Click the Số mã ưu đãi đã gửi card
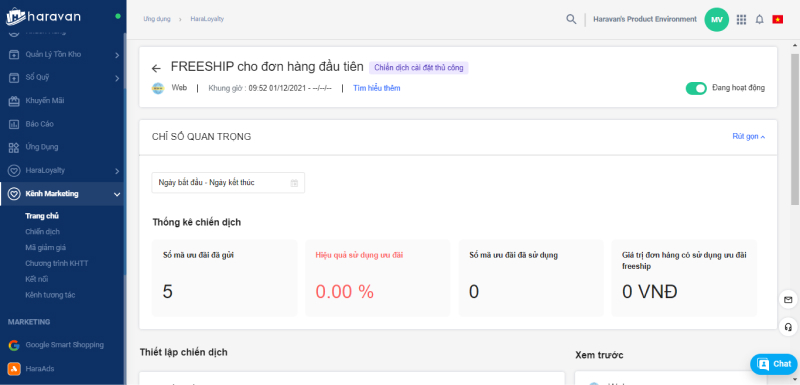 pos(224,278)
